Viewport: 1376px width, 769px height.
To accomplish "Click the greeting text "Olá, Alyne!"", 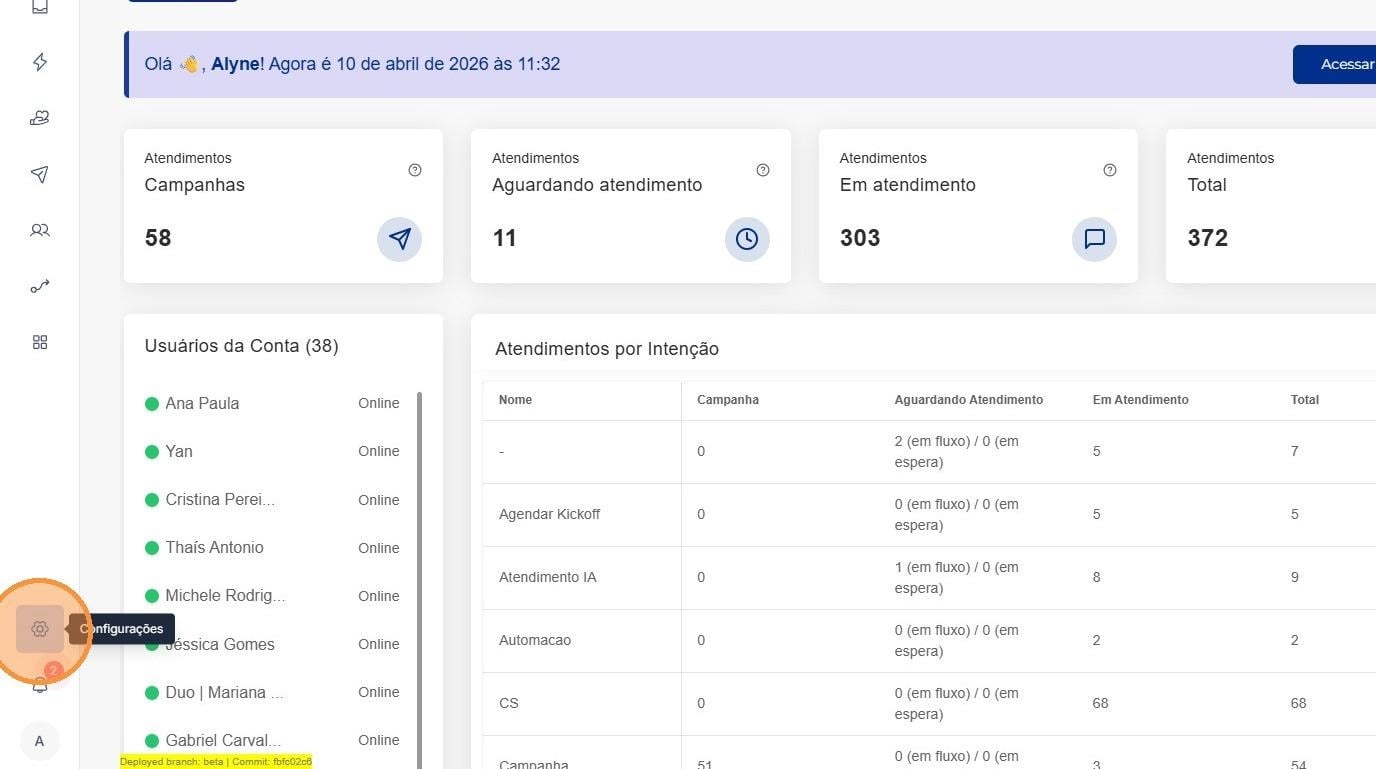I will click(x=204, y=64).
